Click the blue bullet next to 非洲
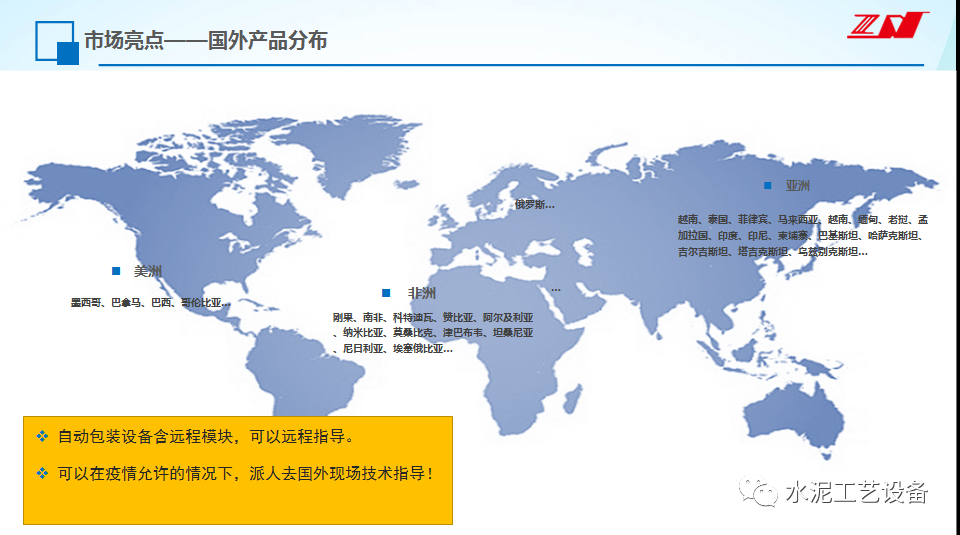Screen dimensions: 960x535 (386, 293)
